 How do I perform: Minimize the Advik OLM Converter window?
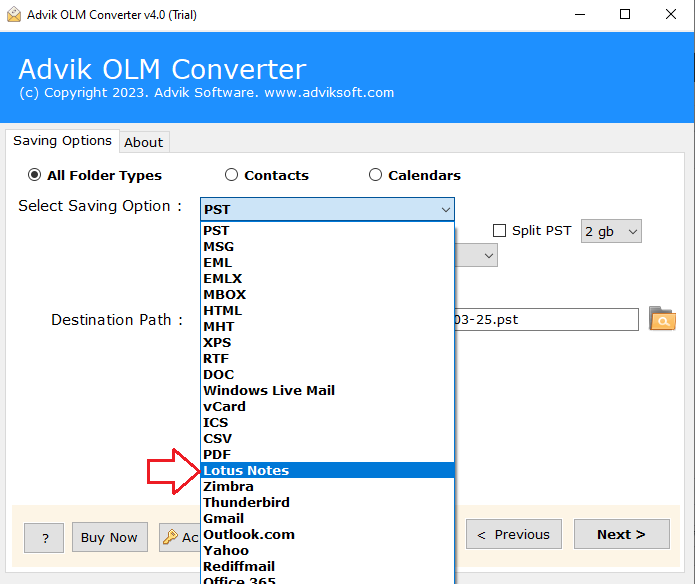[580, 14]
